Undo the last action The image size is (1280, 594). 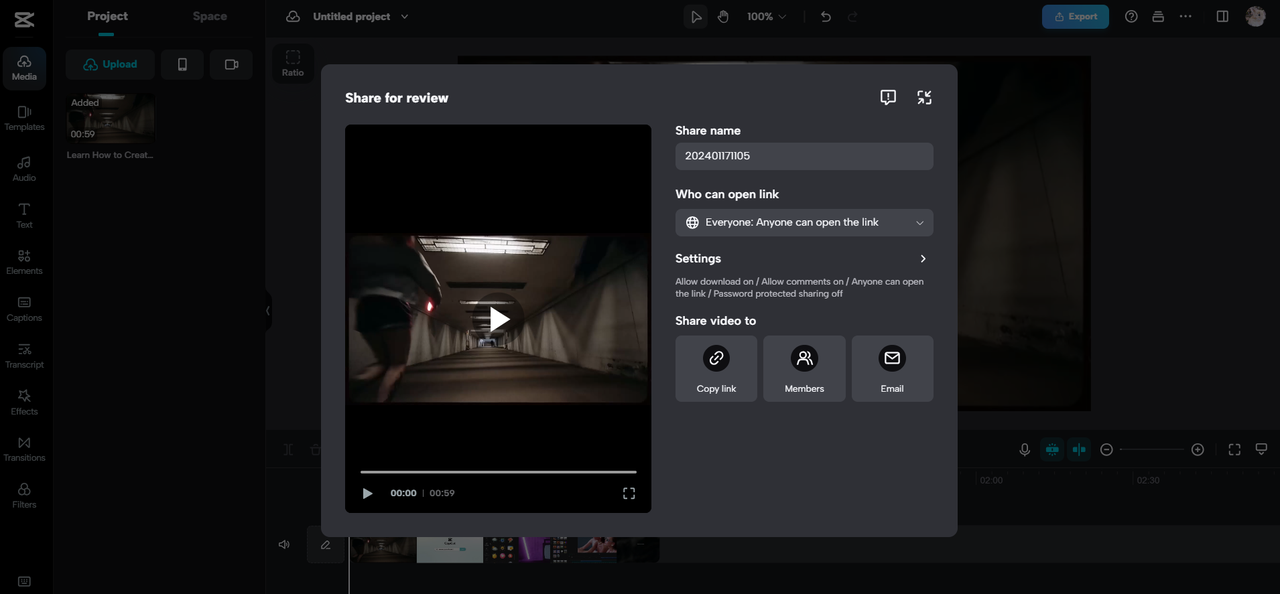[825, 16]
